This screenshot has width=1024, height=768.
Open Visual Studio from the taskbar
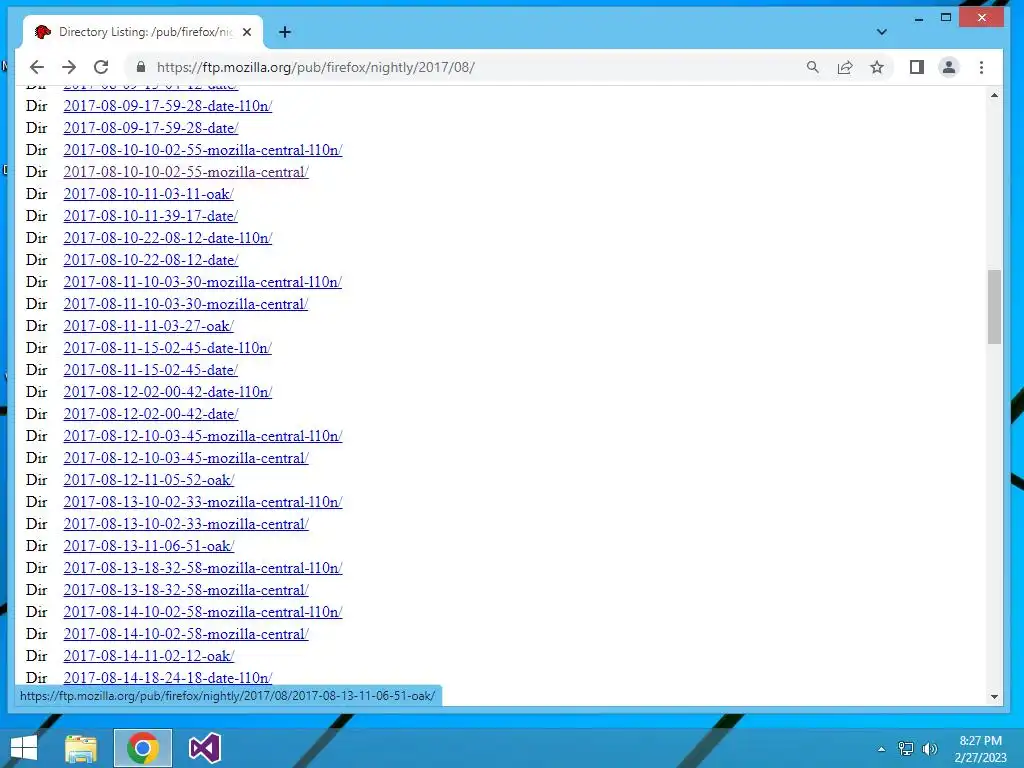point(204,748)
